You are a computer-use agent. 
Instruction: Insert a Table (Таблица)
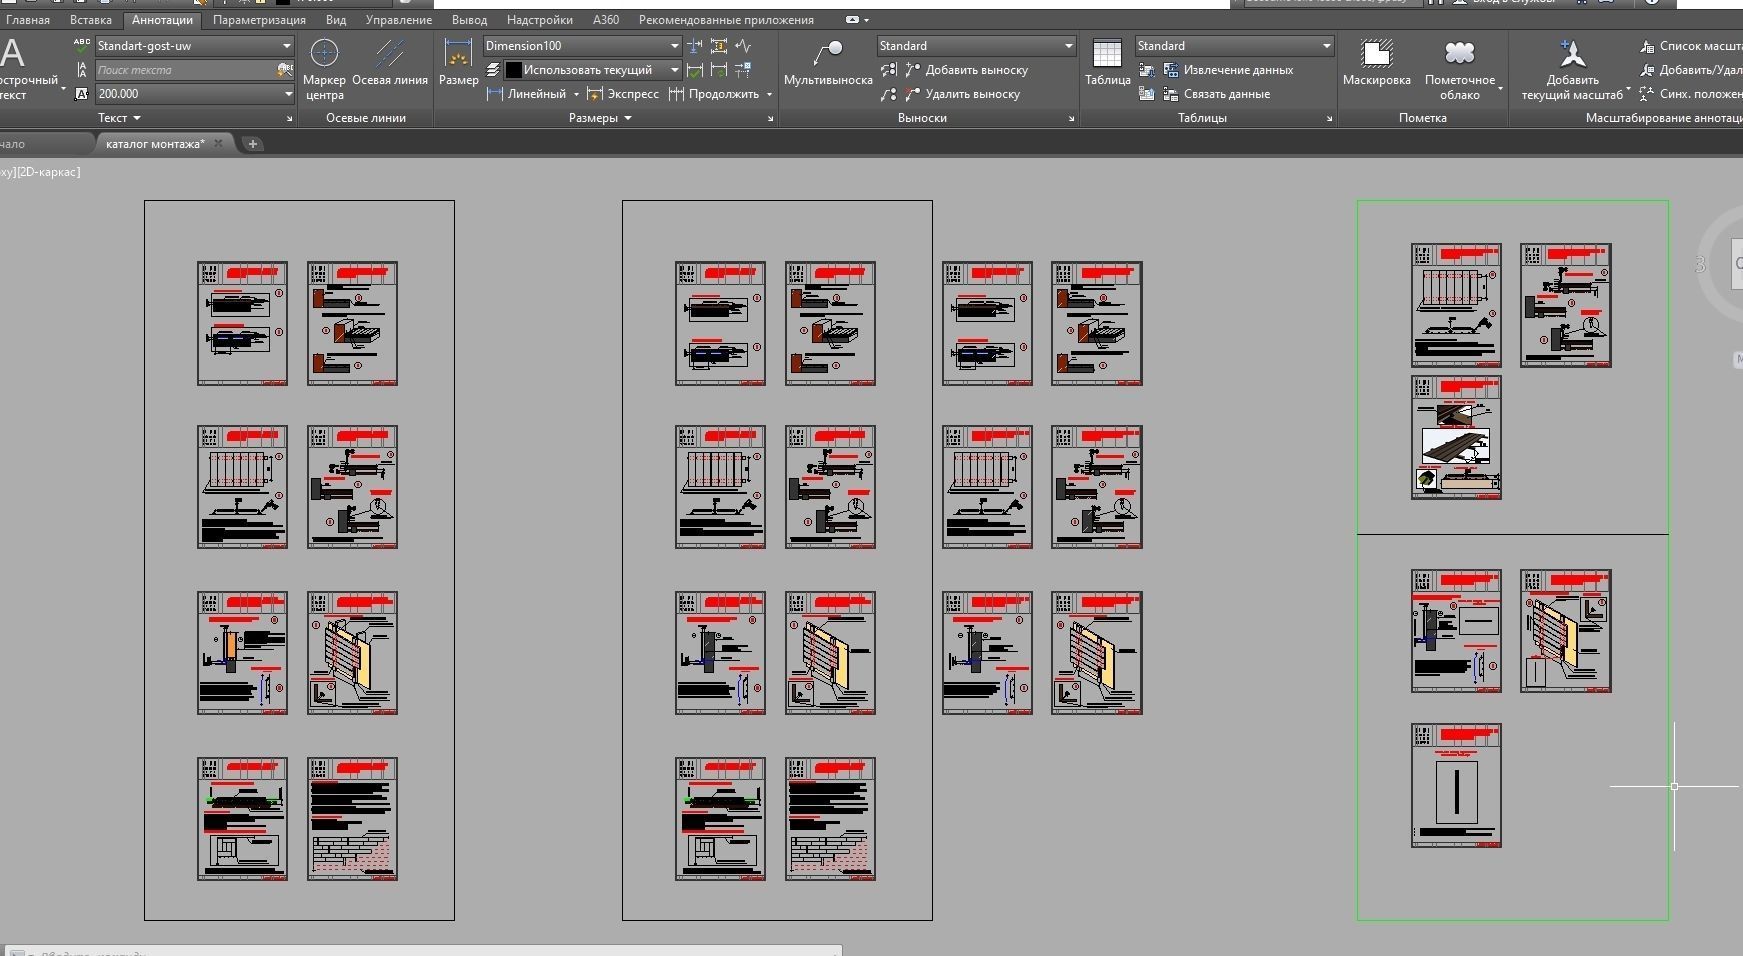tap(1107, 62)
